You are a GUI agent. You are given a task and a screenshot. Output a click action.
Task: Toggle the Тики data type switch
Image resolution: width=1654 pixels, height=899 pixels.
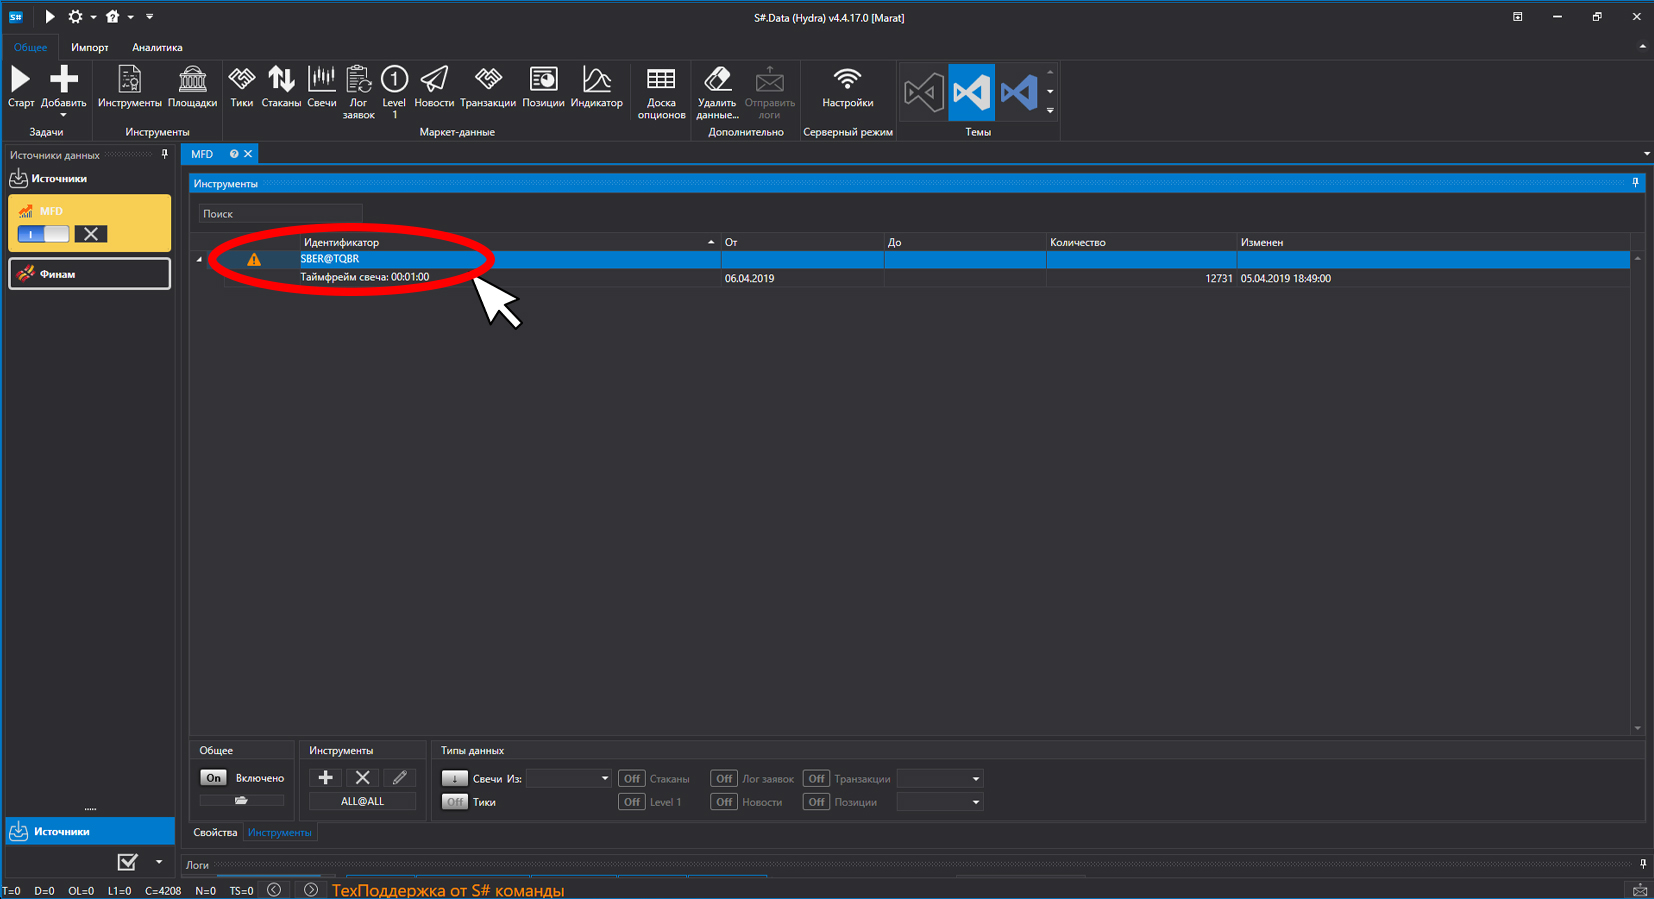pos(454,802)
